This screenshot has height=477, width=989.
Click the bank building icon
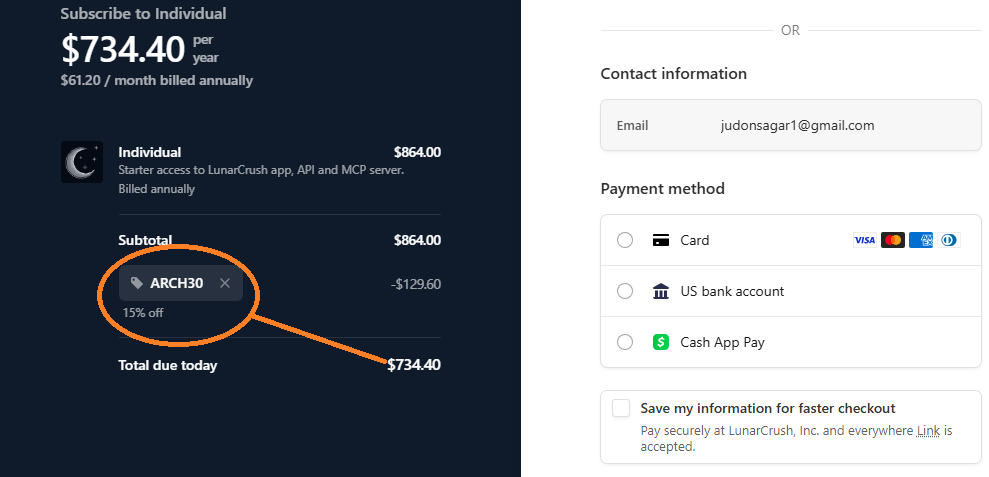(660, 291)
